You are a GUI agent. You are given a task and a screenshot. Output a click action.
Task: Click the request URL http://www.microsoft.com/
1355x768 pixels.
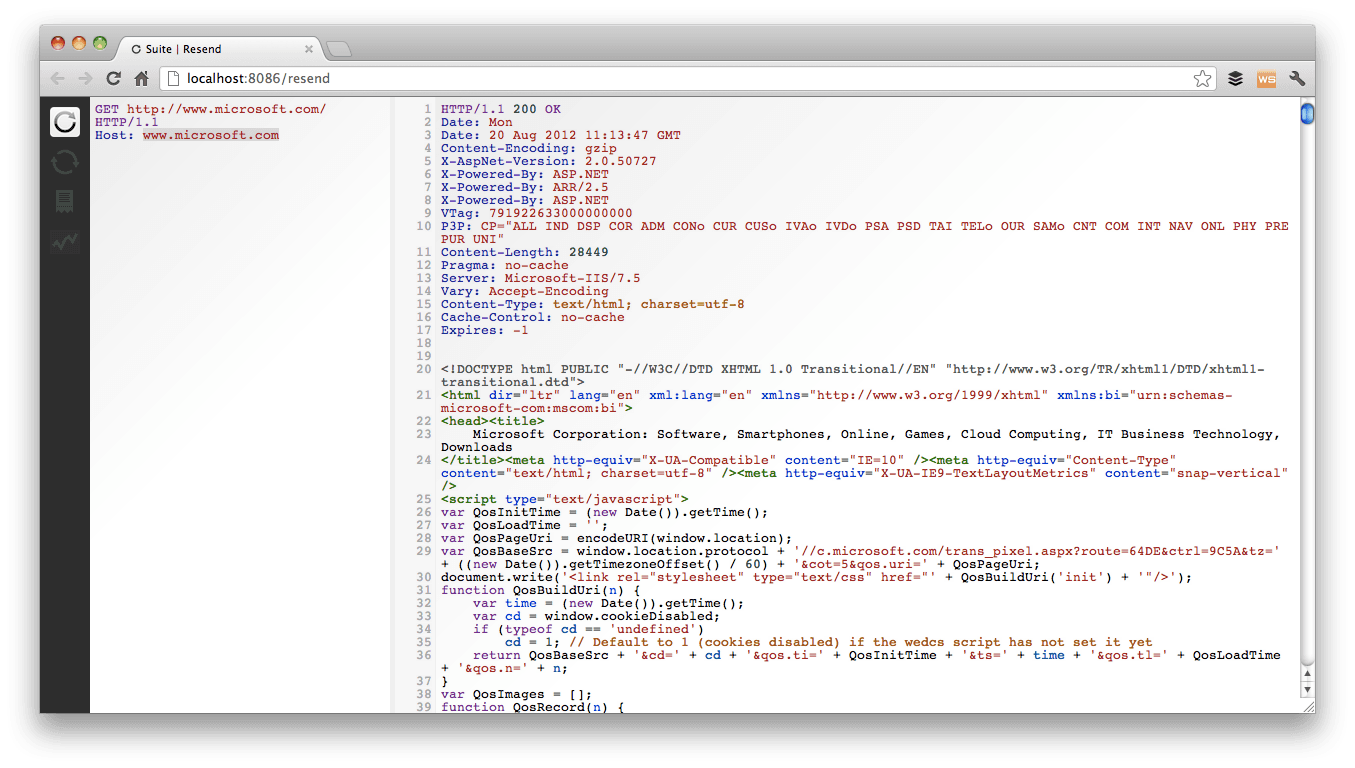point(226,109)
